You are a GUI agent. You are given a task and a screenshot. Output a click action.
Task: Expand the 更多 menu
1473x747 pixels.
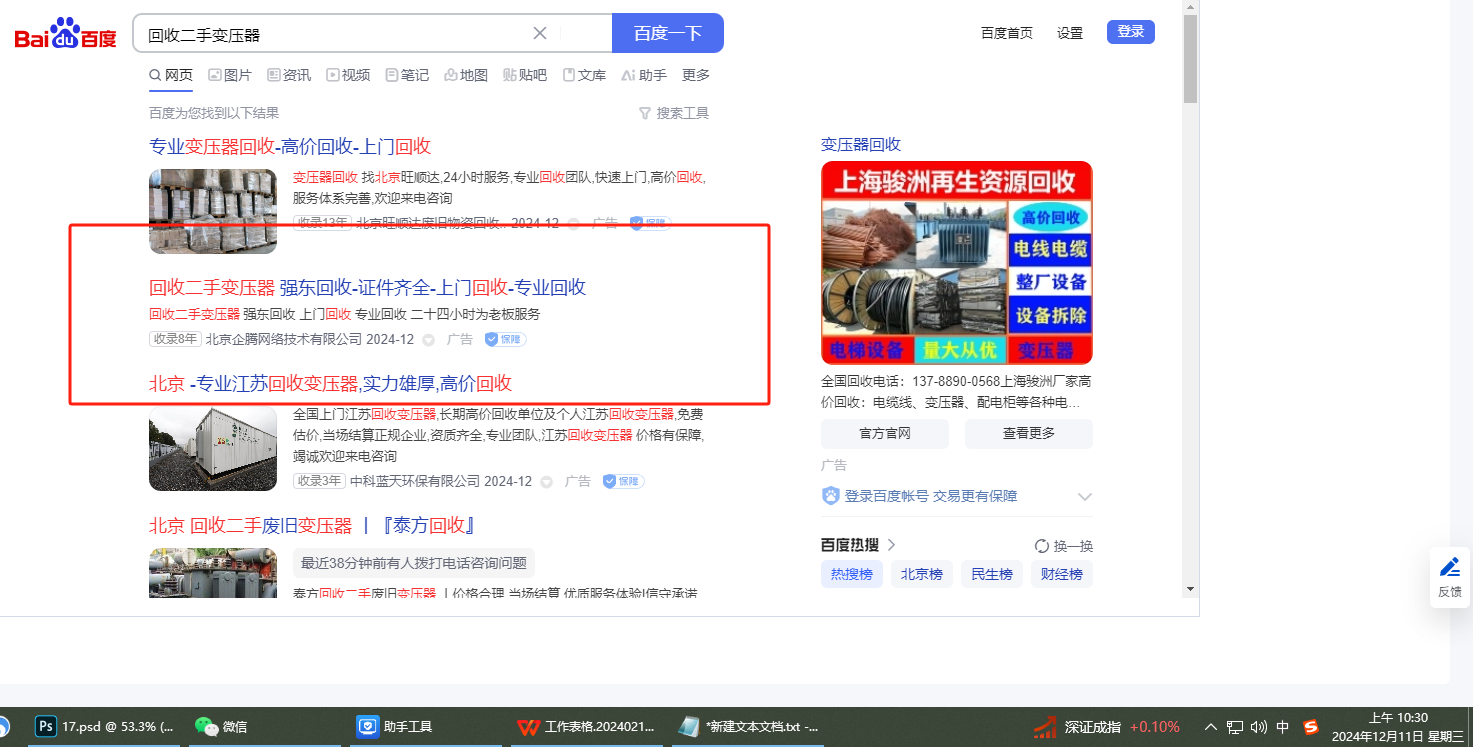tap(696, 75)
